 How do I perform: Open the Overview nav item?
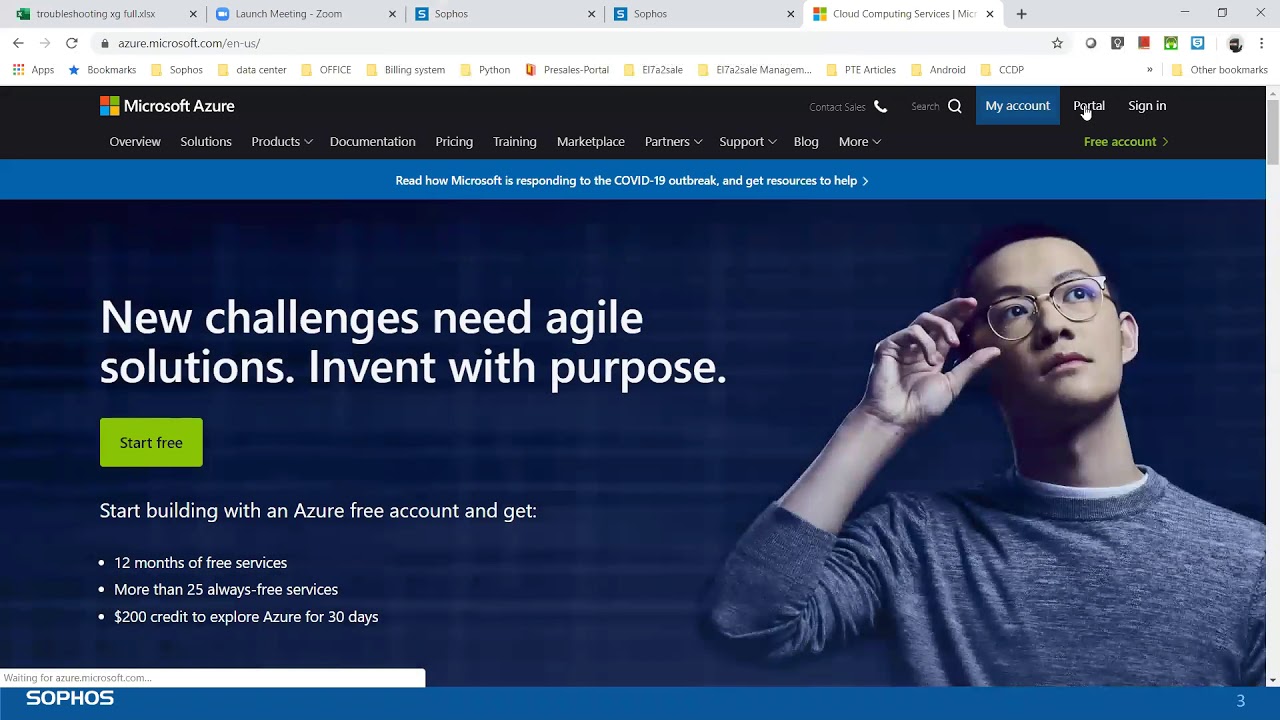[135, 142]
